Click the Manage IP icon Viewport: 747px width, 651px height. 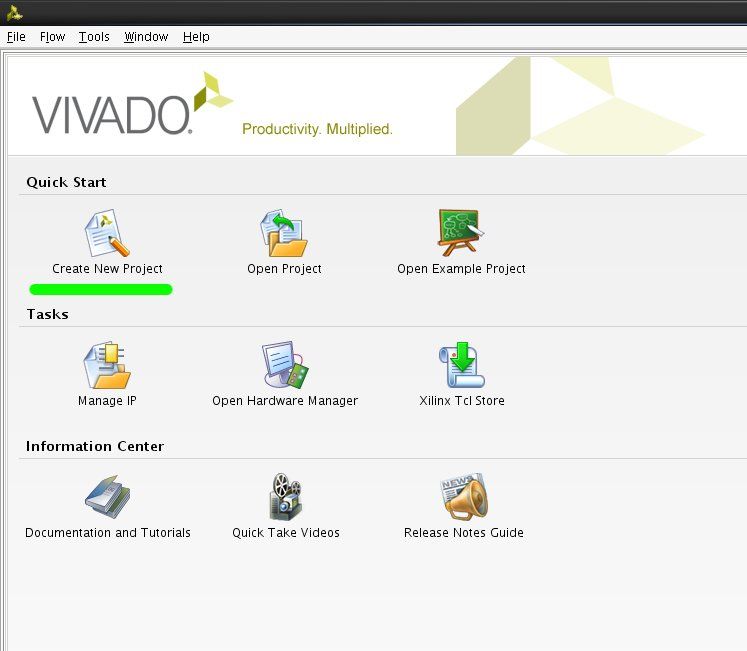coord(107,365)
